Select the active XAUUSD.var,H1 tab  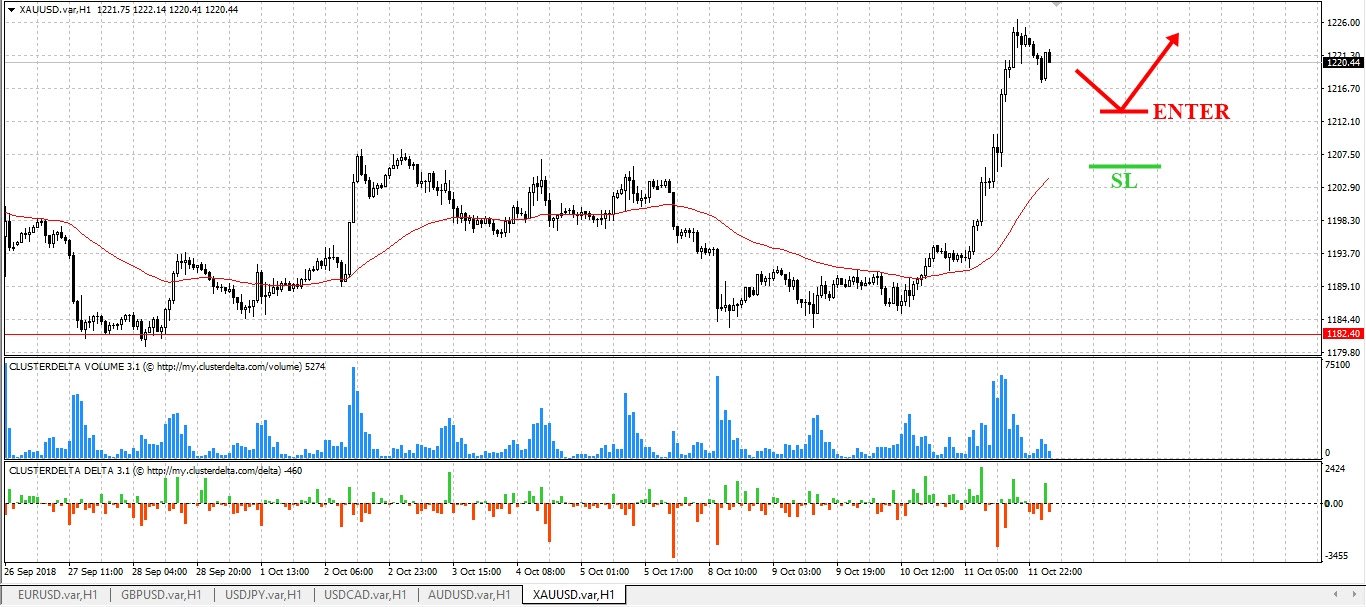[x=573, y=595]
